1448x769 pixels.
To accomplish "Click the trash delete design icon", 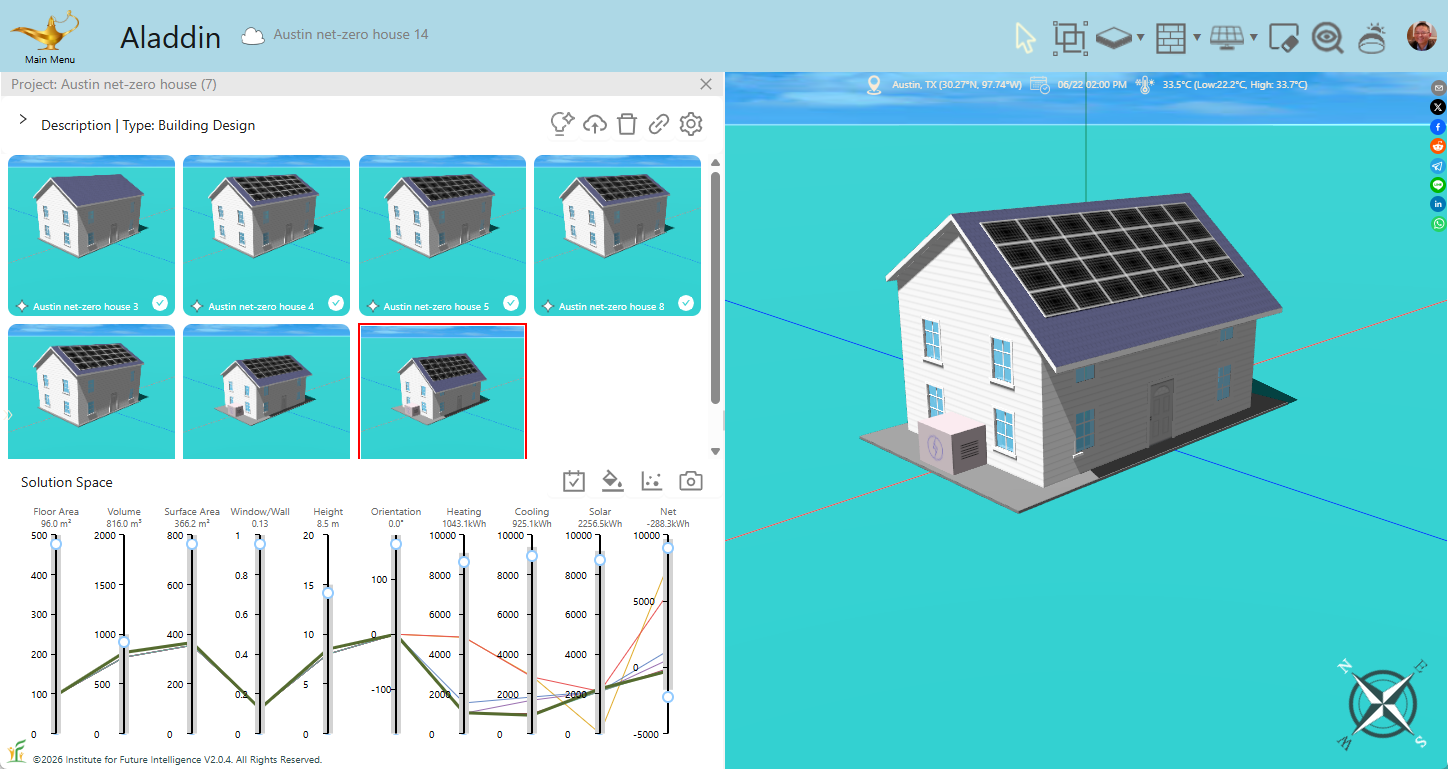I will coord(627,124).
